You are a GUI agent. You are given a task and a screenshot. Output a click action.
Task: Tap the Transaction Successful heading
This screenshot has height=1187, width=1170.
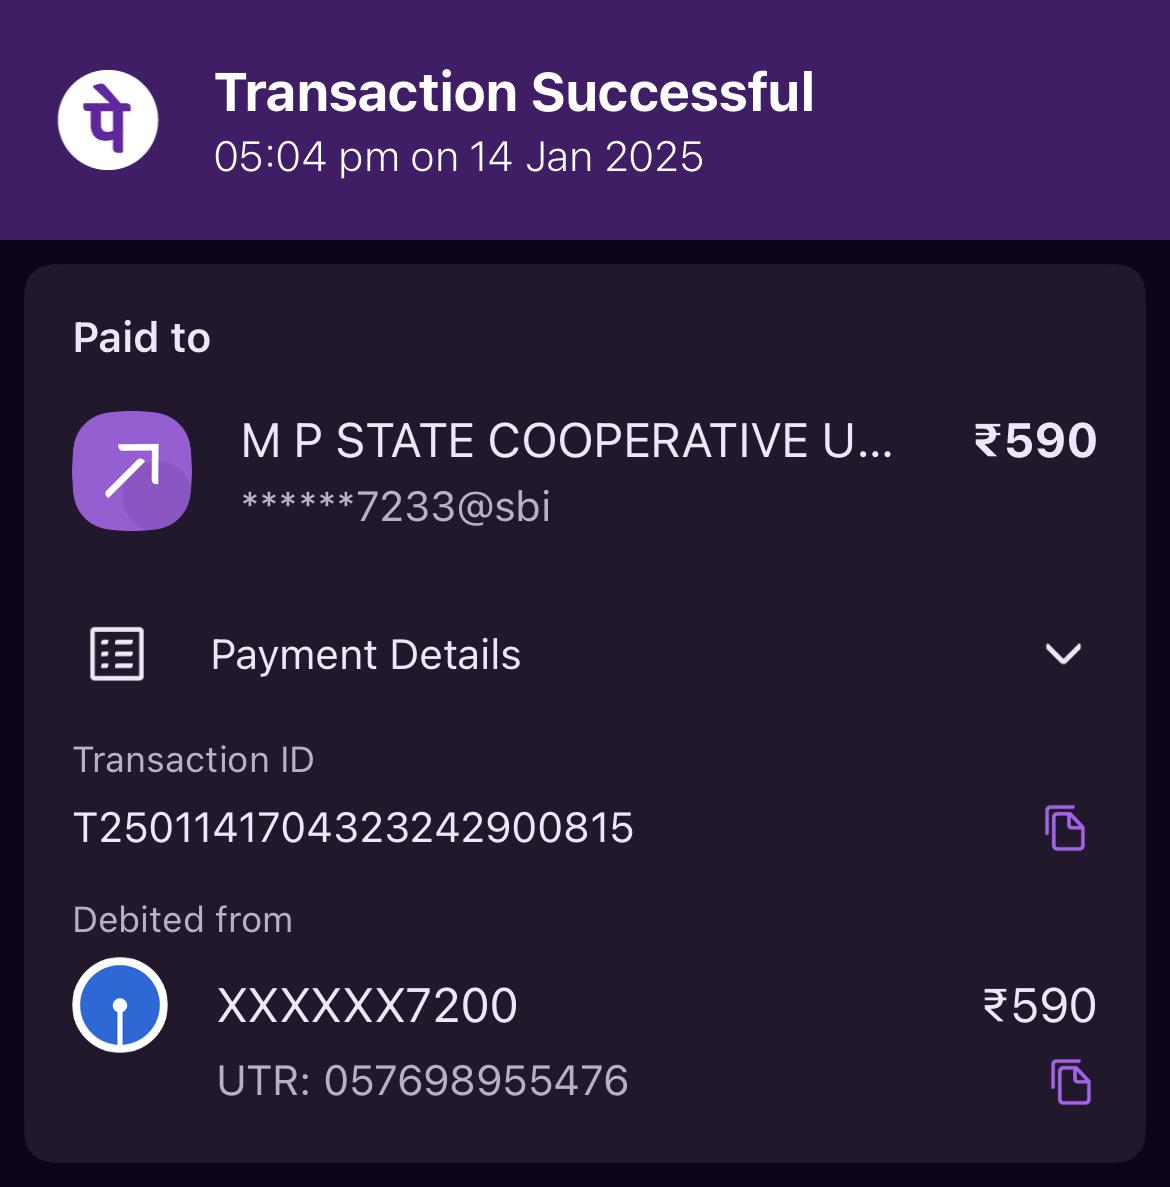click(x=514, y=92)
